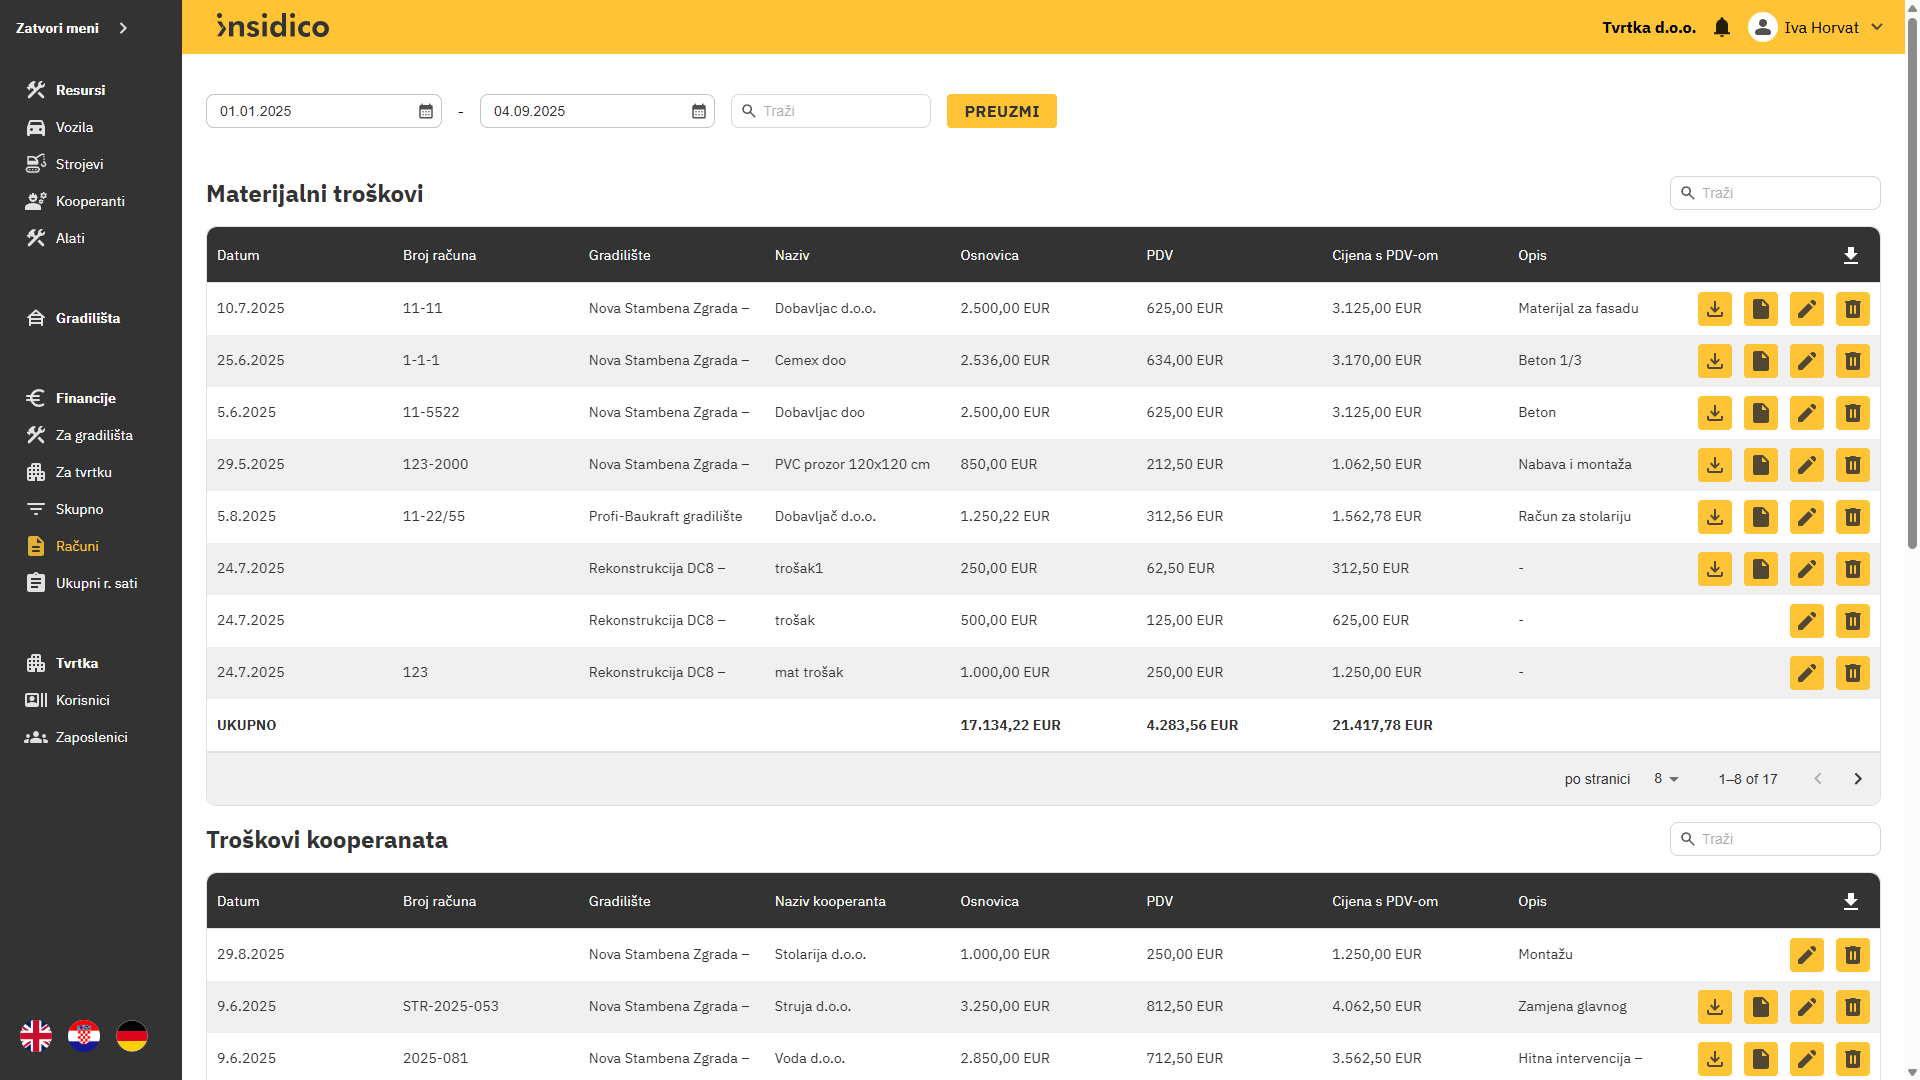Download invoice for Cemex doo row
The height and width of the screenshot is (1080, 1920).
(x=1714, y=361)
